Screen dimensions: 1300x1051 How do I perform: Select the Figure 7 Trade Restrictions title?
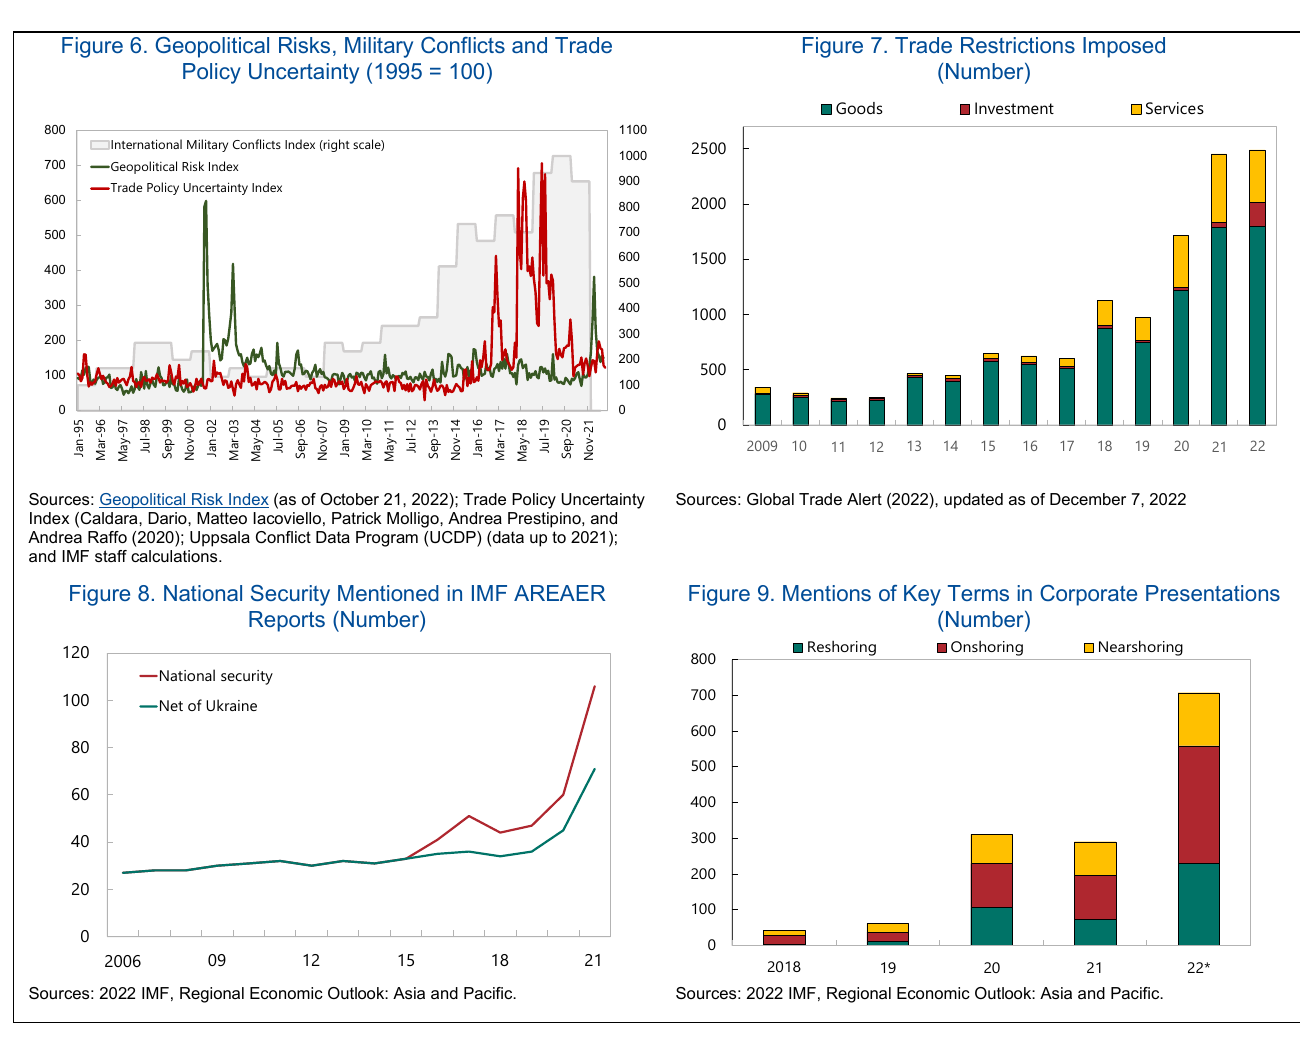click(x=983, y=59)
